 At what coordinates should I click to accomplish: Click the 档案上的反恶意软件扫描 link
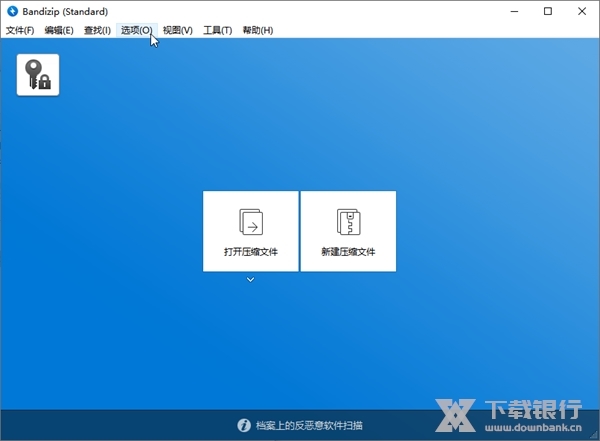point(309,425)
